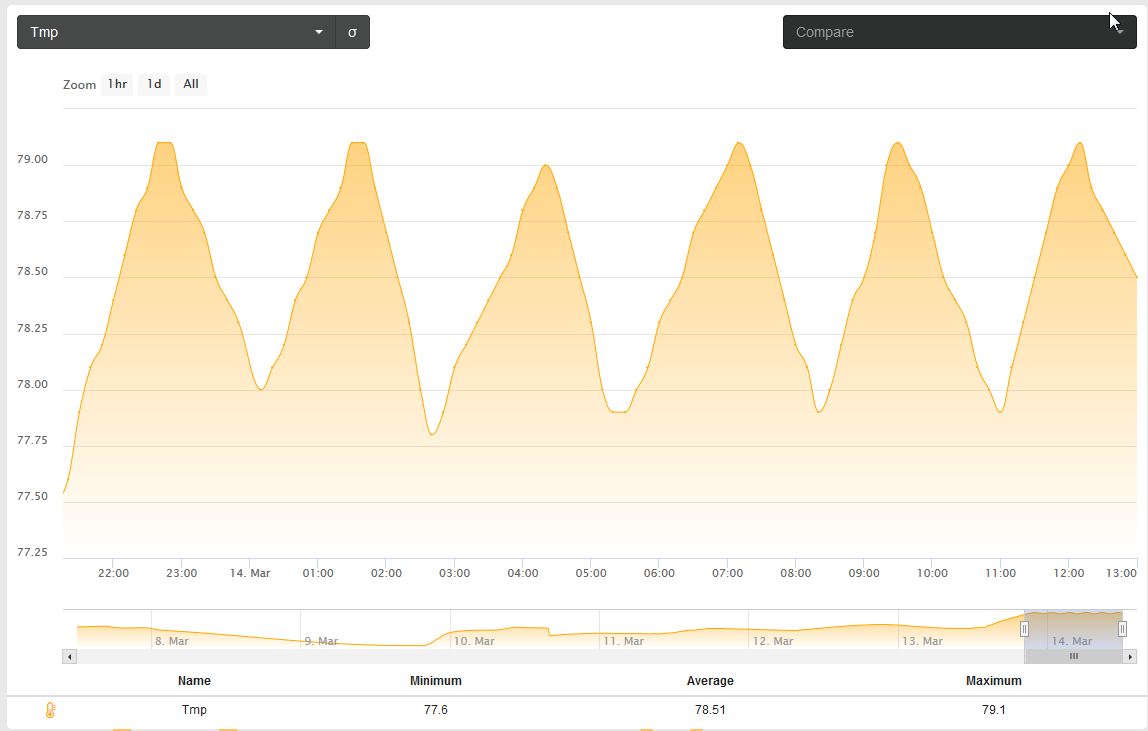Click the scrollbar thumb grip
The image size is (1148, 731).
(x=1074, y=657)
